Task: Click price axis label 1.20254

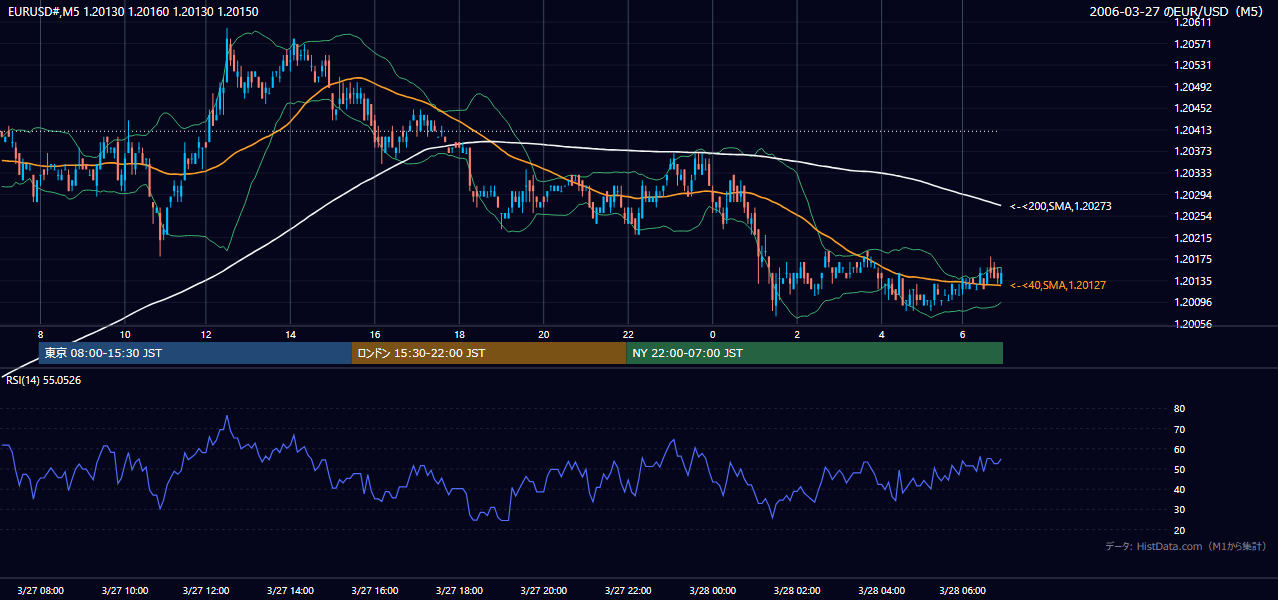Action: point(1193,216)
